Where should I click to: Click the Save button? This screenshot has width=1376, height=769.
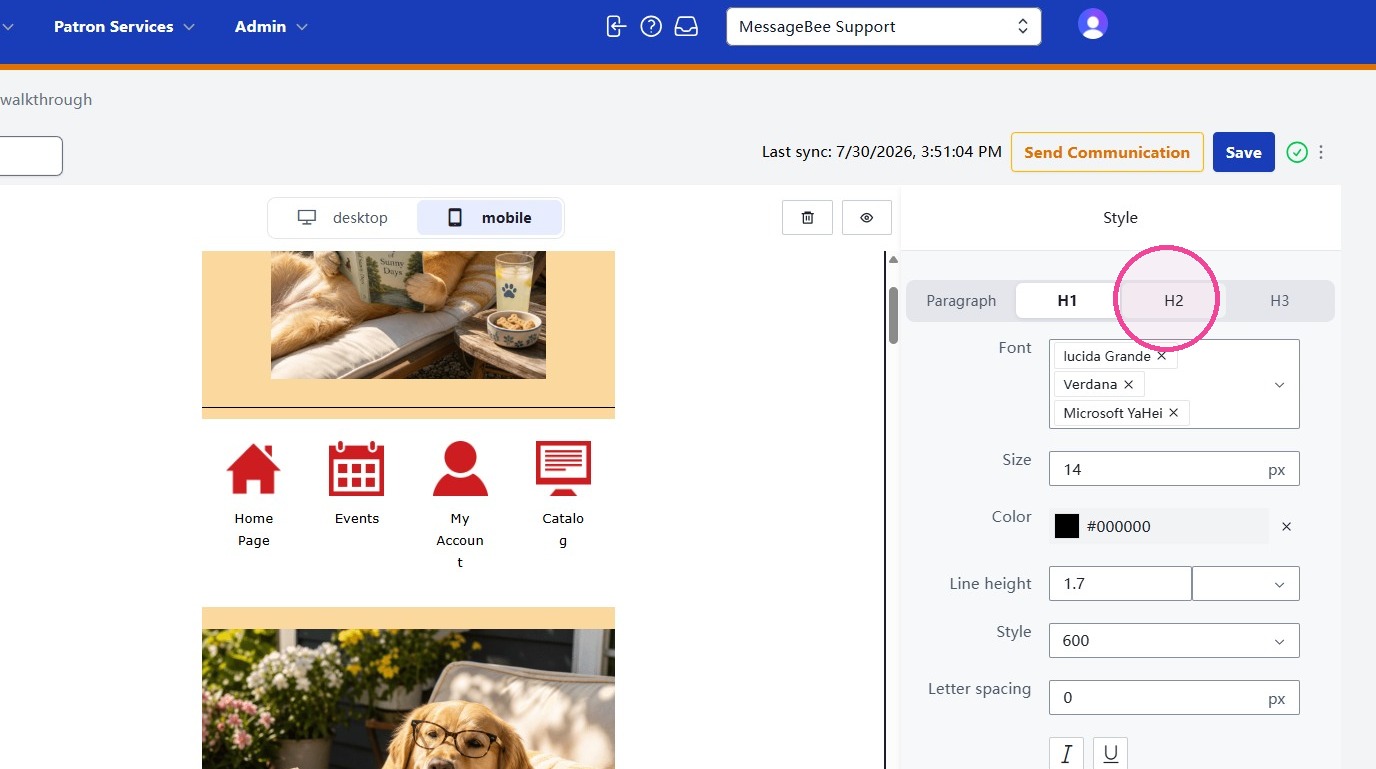1244,152
